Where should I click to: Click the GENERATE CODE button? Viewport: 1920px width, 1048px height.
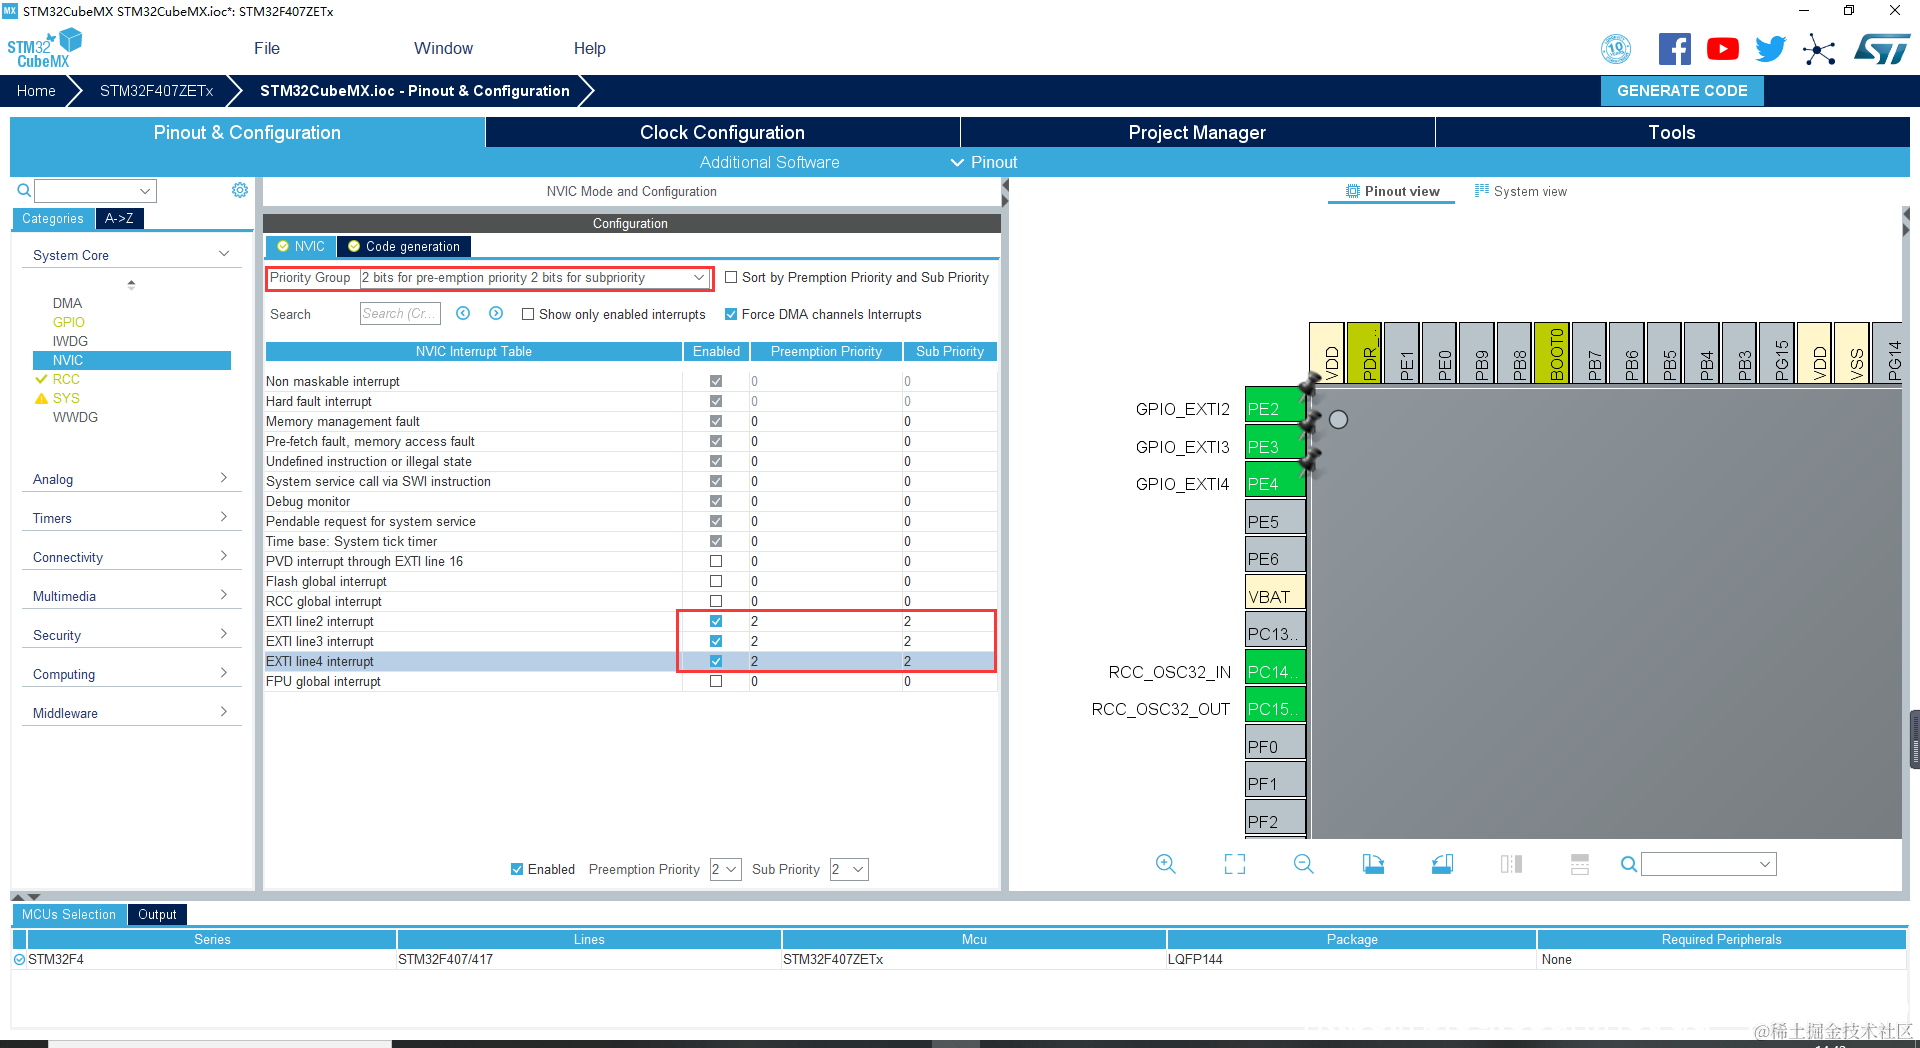point(1682,90)
